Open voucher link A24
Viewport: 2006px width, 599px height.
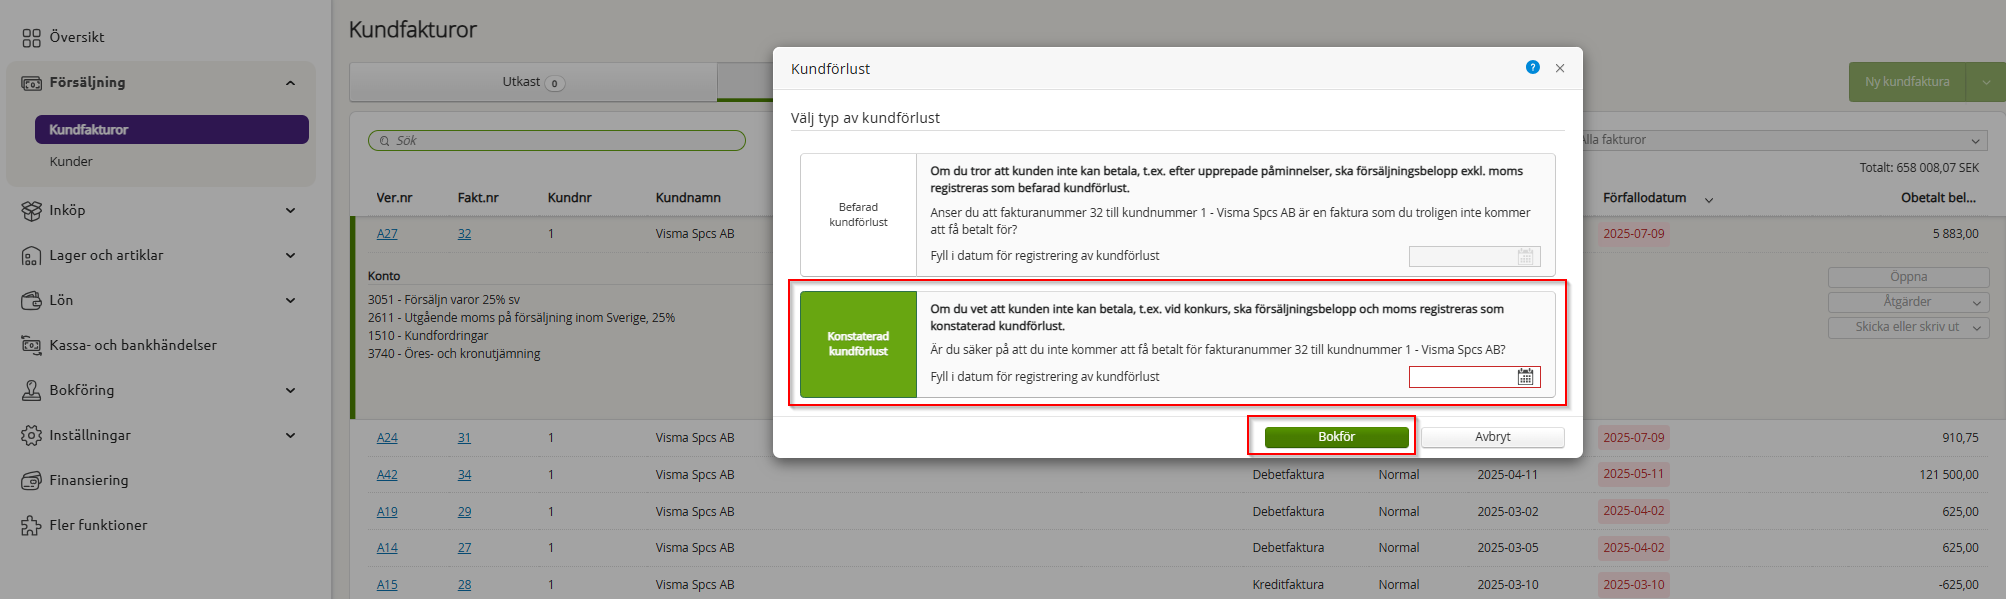coord(387,438)
